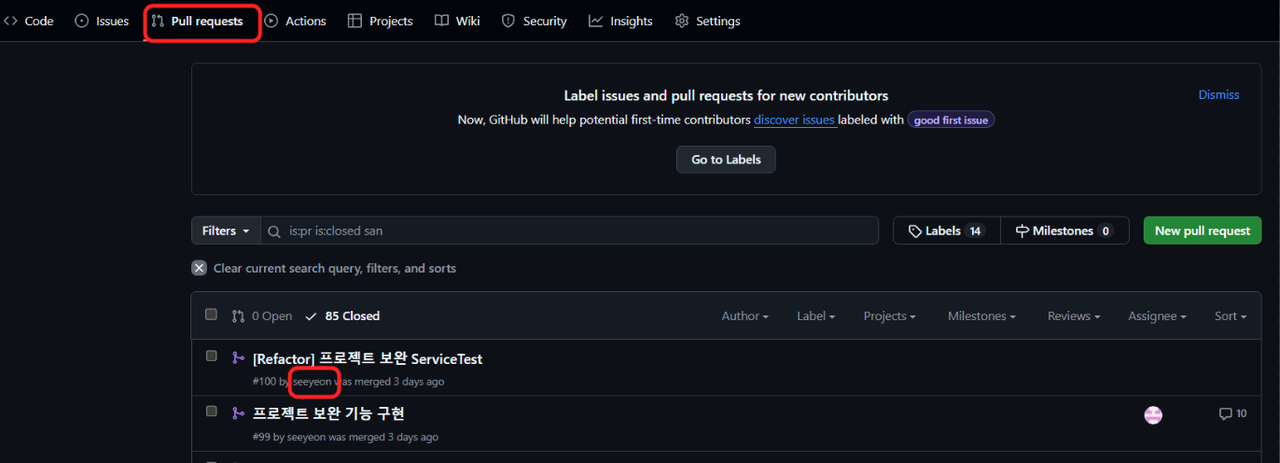Expand the Label filter dropdown
The width and height of the screenshot is (1280, 463).
816,316
